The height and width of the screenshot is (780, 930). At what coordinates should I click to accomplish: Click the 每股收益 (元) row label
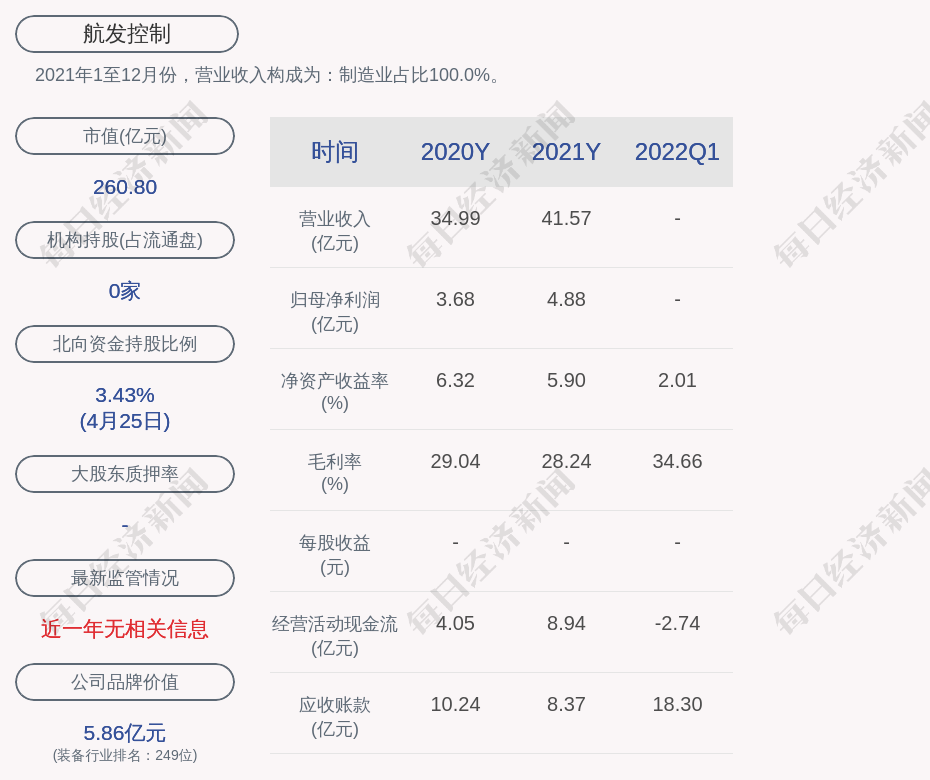tap(335, 555)
